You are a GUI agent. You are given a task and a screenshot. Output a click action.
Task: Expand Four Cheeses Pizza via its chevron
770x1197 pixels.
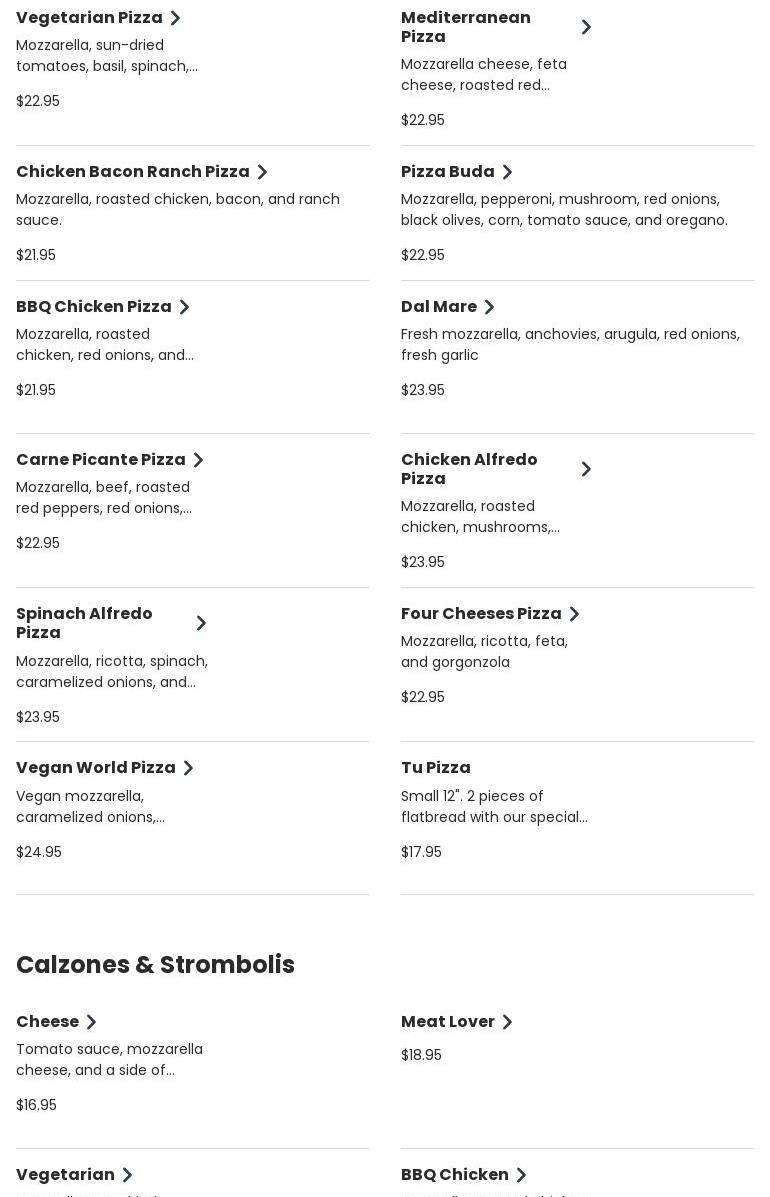point(574,614)
